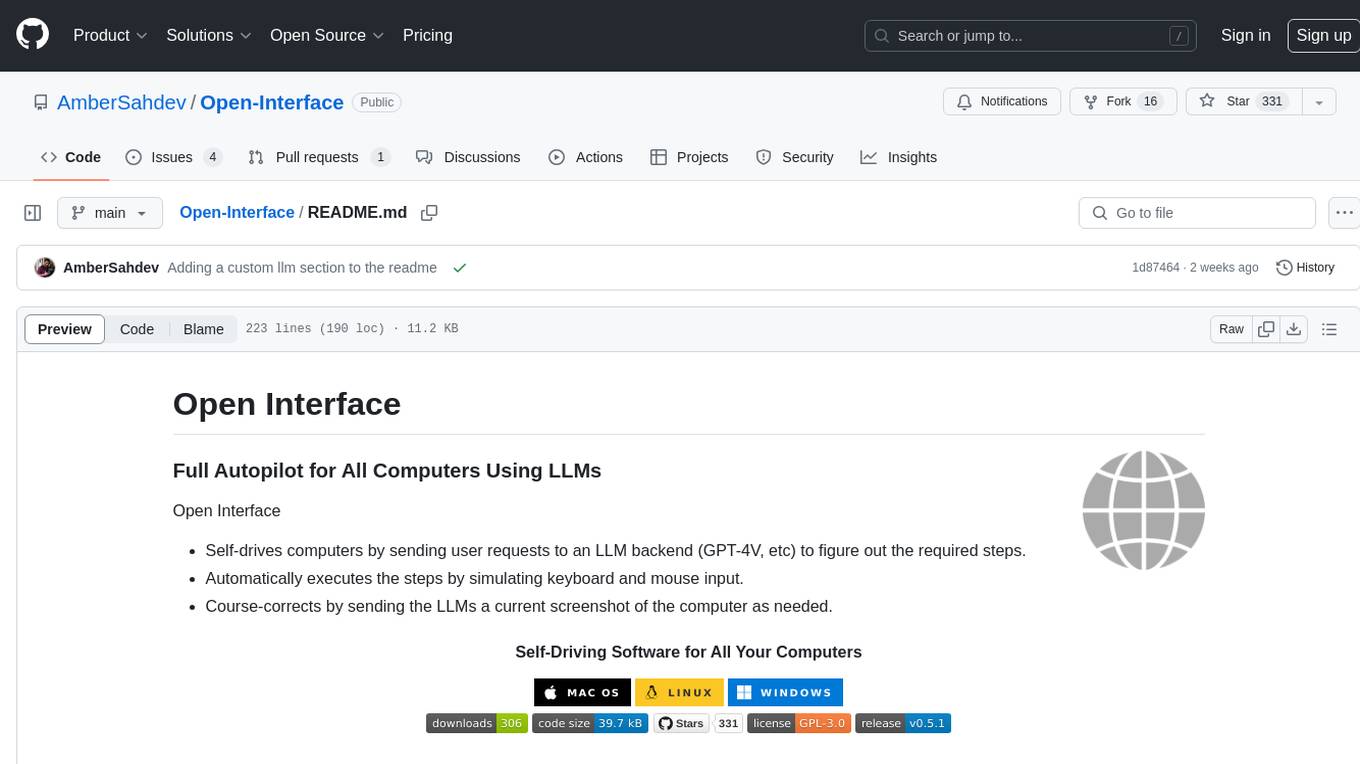Open the Raw file view
This screenshot has width=1360, height=764.
pos(1231,329)
